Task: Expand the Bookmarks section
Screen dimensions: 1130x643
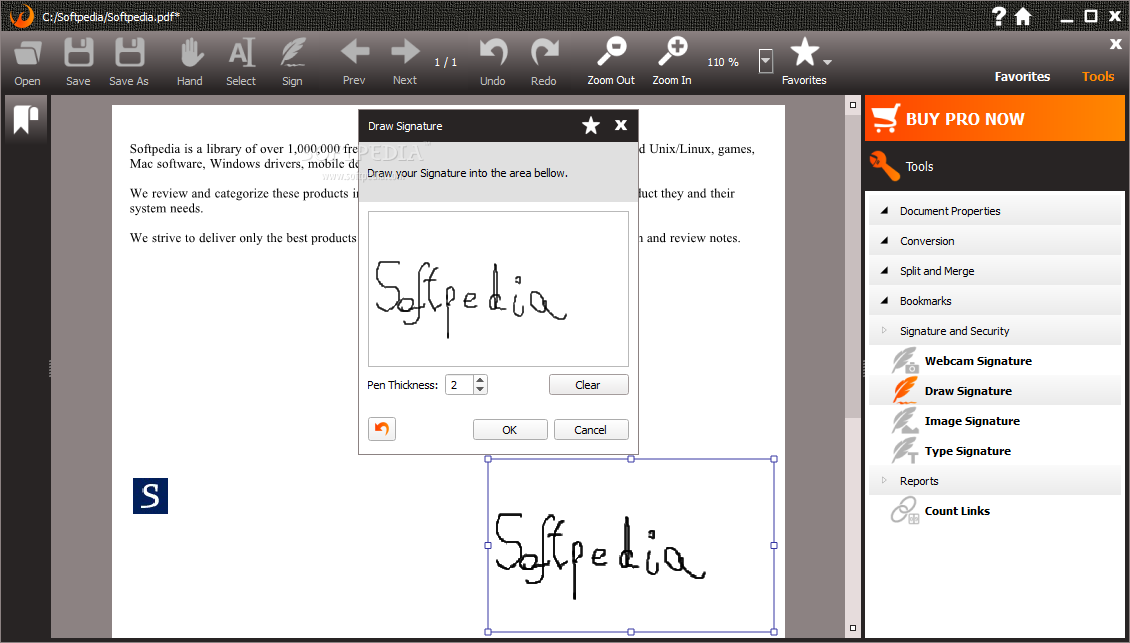Action: [x=995, y=301]
